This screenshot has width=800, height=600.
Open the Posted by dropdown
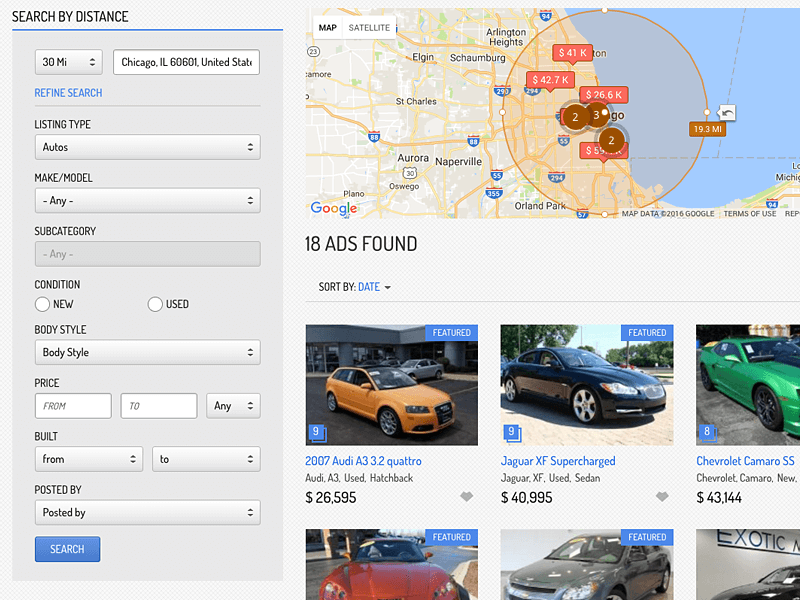tap(147, 513)
